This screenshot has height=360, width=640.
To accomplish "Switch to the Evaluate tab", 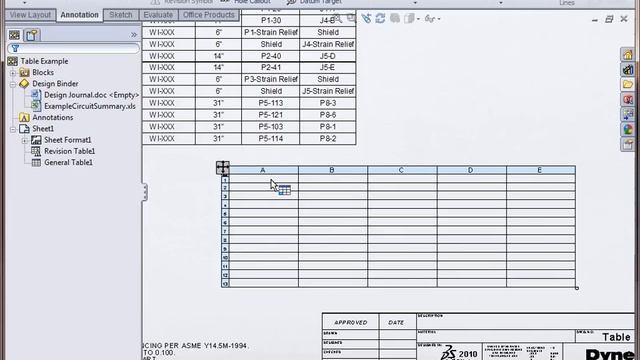I will 158,15.
